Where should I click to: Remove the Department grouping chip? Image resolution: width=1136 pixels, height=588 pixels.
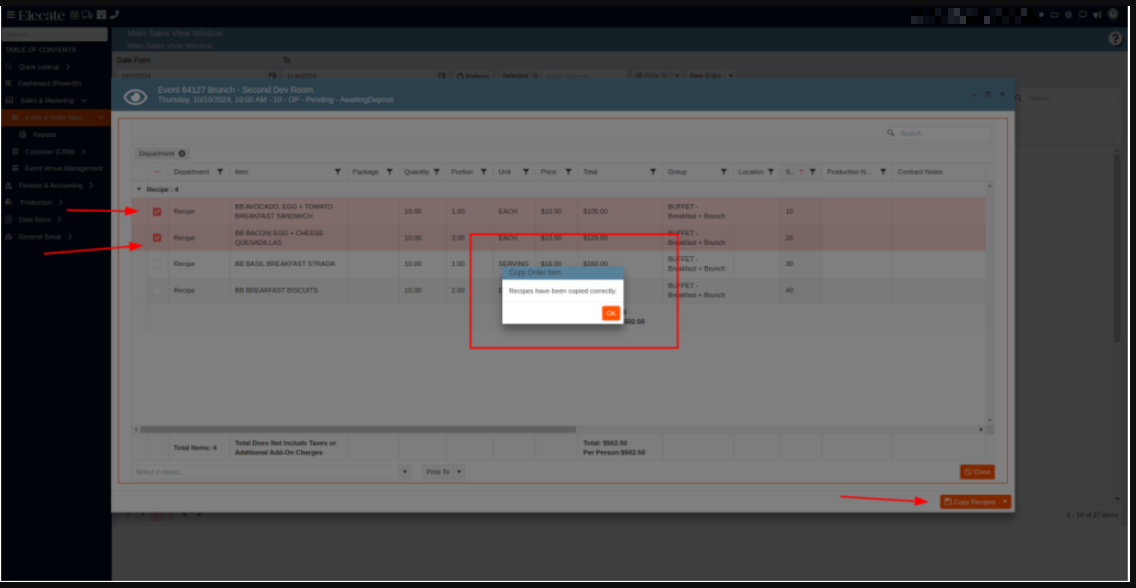coord(182,154)
